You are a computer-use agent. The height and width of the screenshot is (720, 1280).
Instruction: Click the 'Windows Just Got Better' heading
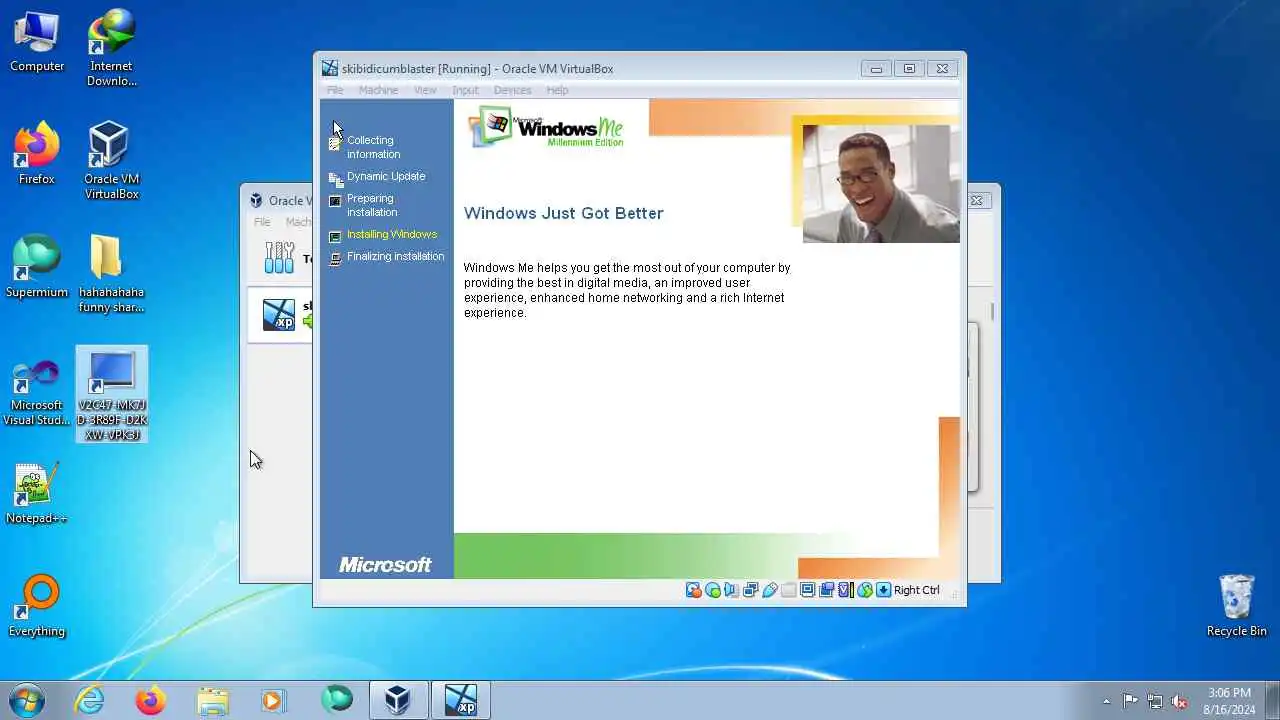click(x=563, y=213)
